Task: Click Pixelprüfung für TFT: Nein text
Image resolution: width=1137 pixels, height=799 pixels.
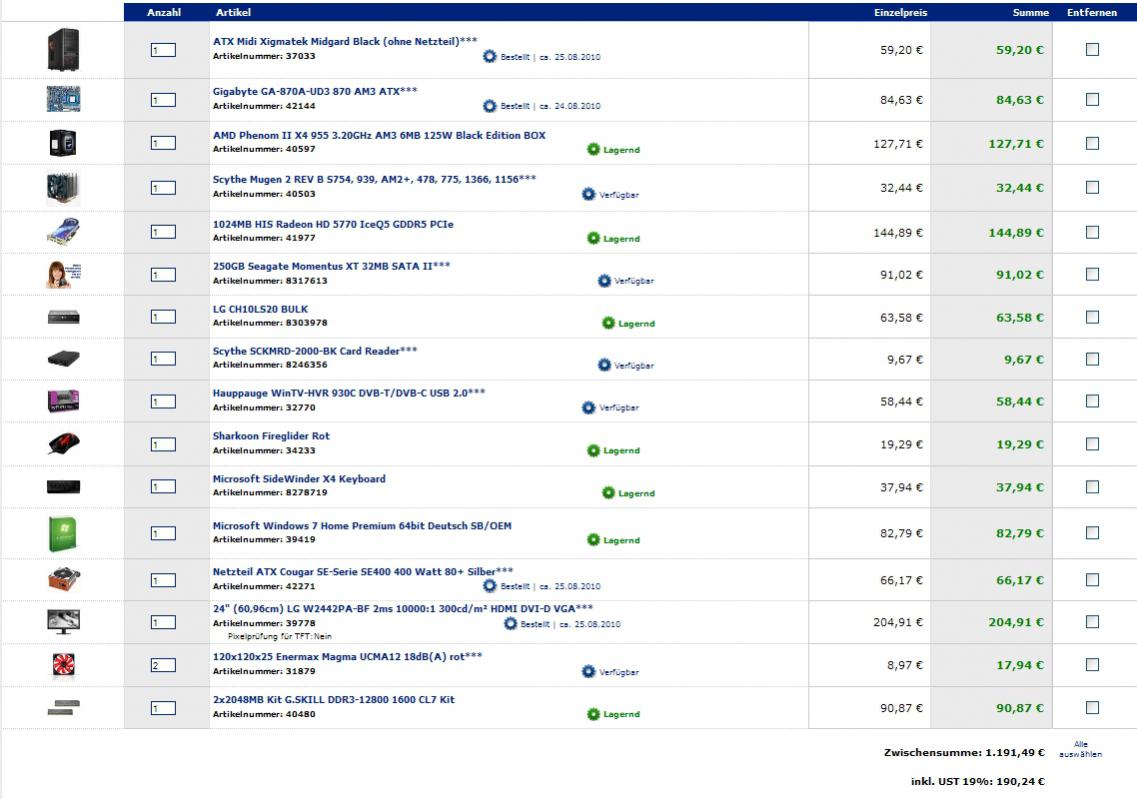Action: point(280,637)
